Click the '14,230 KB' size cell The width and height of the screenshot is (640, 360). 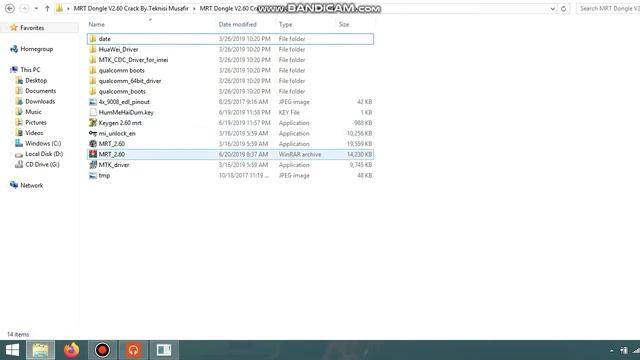click(360, 154)
